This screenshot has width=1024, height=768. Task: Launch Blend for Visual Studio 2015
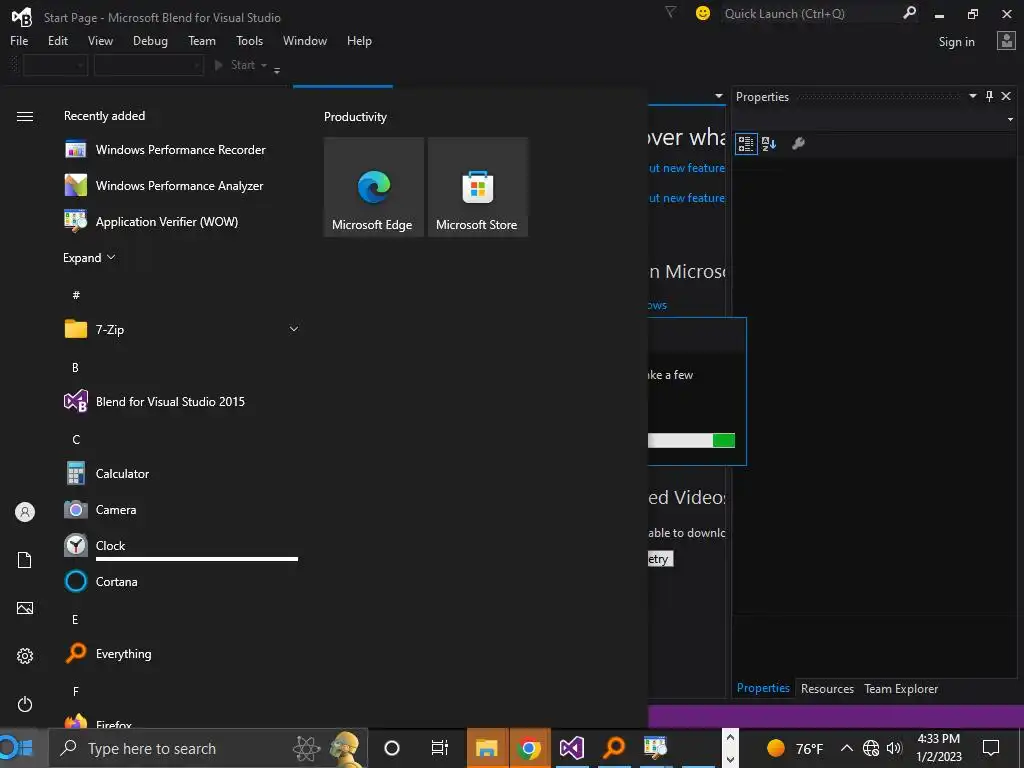tap(182, 402)
